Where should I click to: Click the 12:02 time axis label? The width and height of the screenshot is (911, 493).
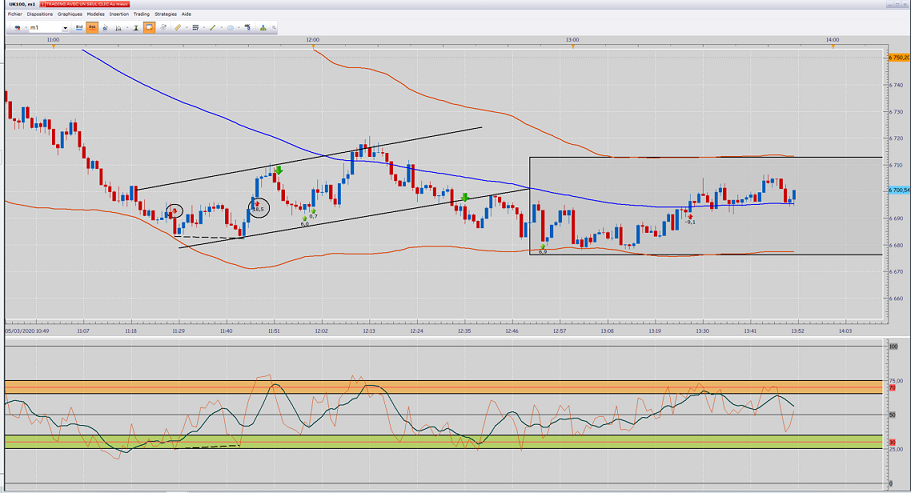(321, 331)
